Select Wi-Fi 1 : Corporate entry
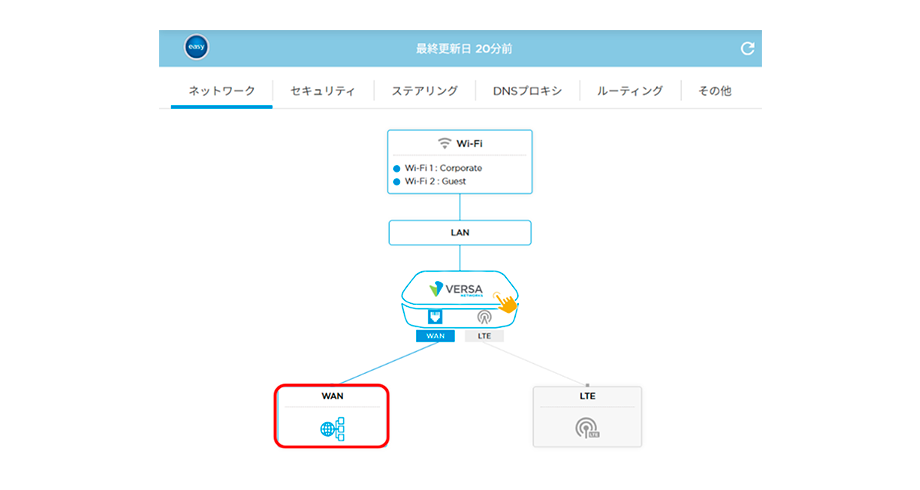This screenshot has height=490, width=920. (x=442, y=168)
